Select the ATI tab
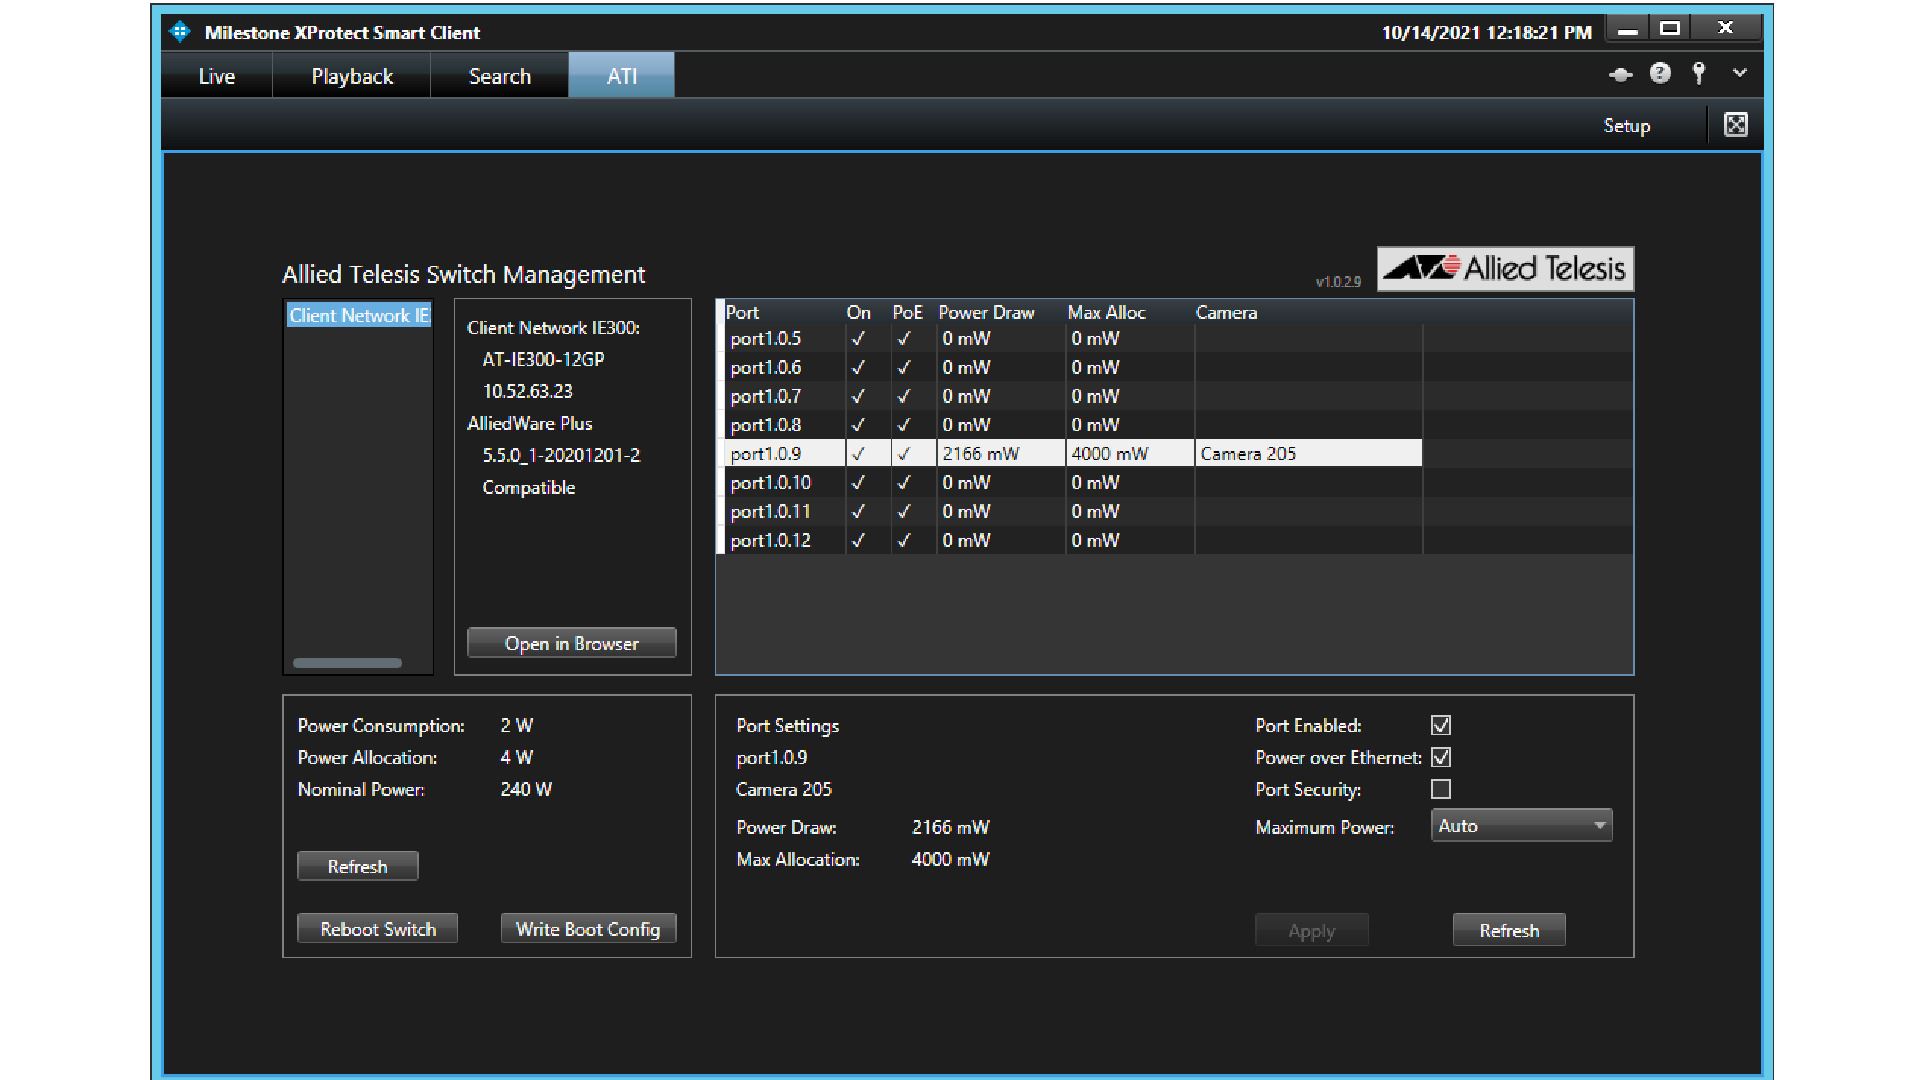The image size is (1920, 1080). pos(622,76)
